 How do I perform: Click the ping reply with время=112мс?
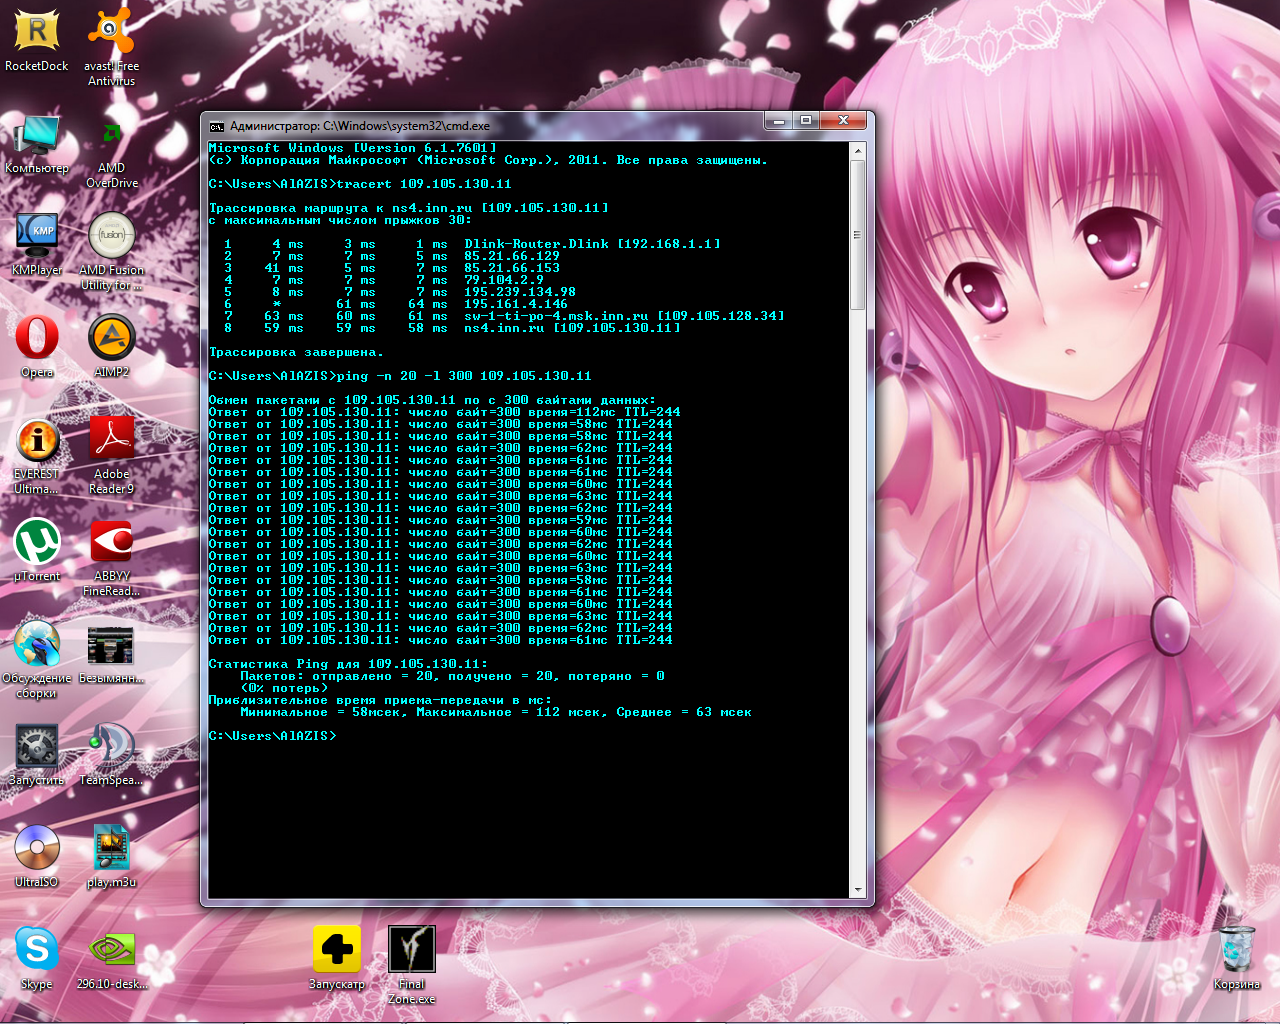(444, 412)
